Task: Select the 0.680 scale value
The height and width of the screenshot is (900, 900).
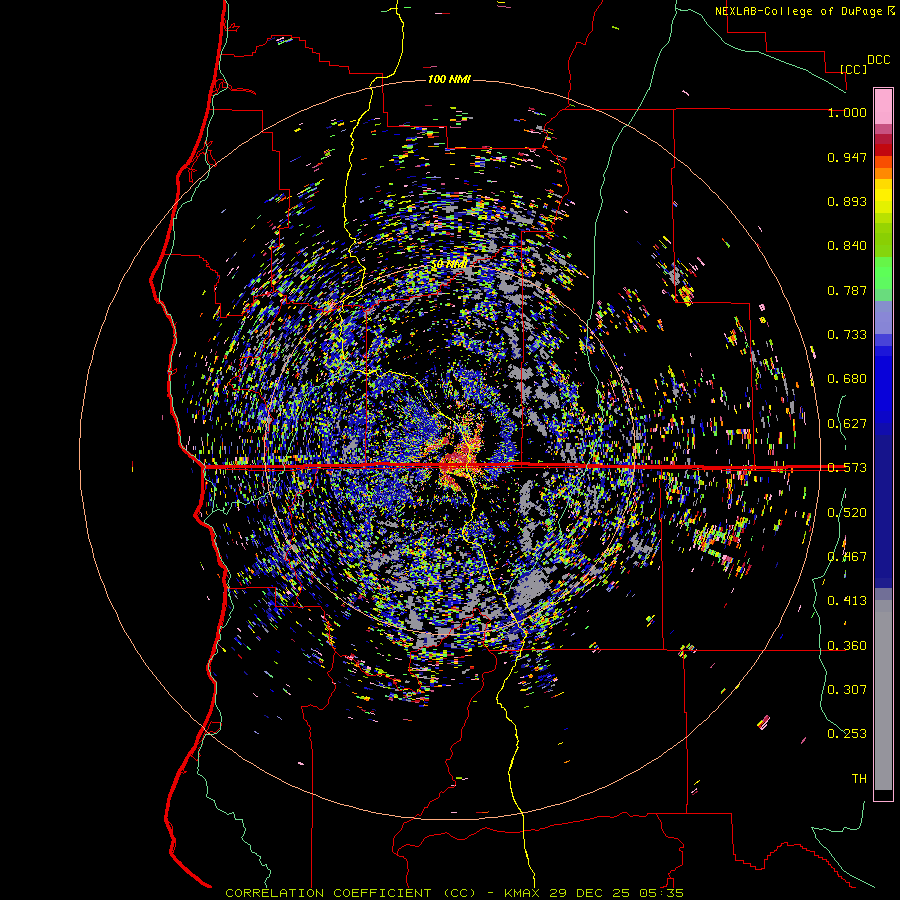Action: [847, 379]
